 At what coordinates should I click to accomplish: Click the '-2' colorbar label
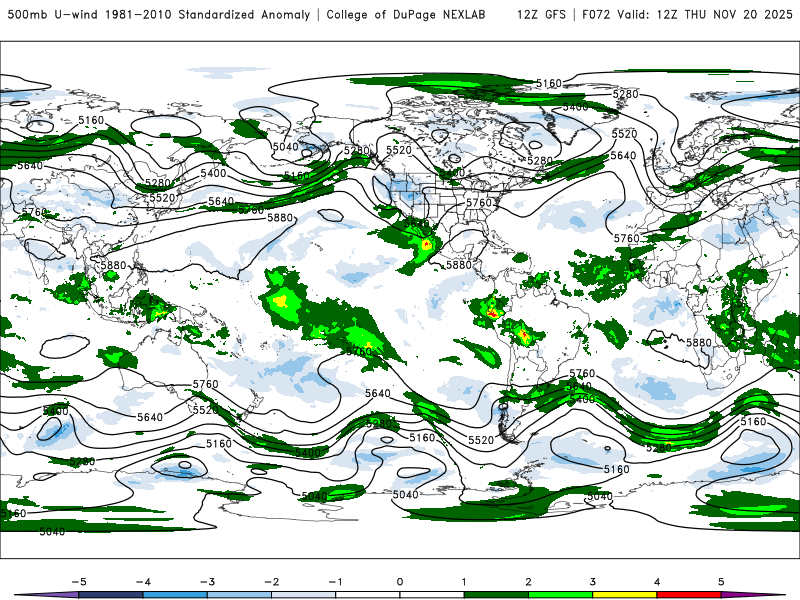click(271, 582)
